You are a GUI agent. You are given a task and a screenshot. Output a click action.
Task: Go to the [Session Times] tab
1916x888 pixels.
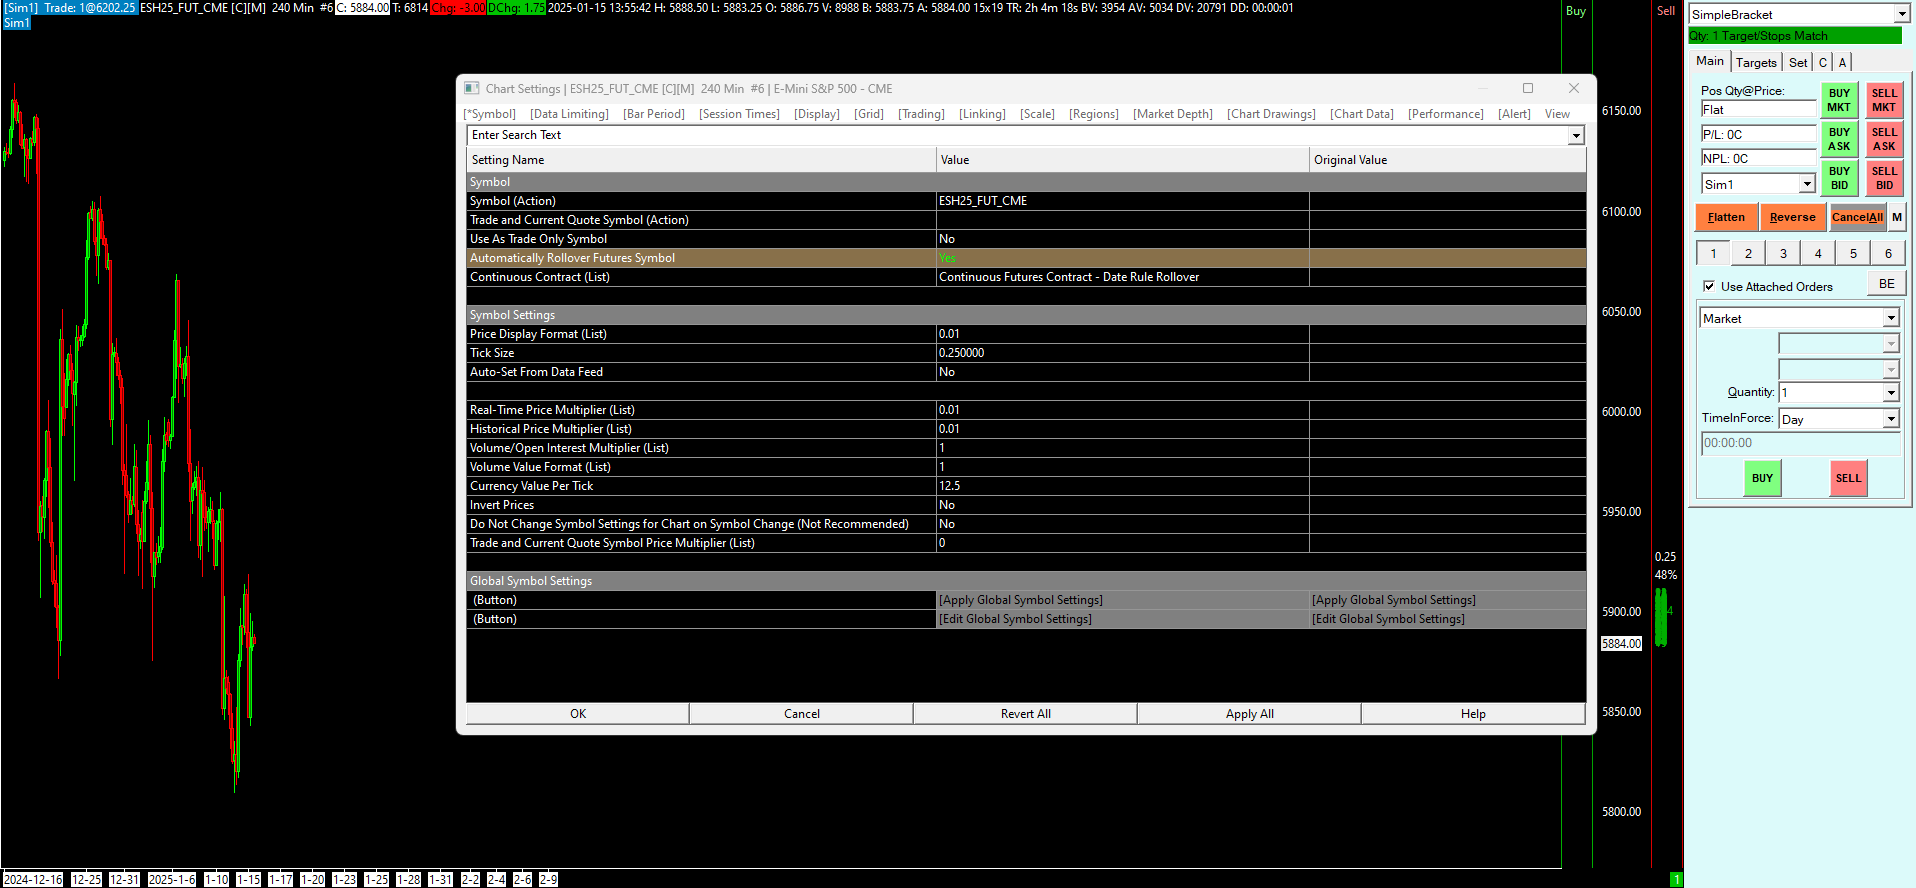(739, 114)
